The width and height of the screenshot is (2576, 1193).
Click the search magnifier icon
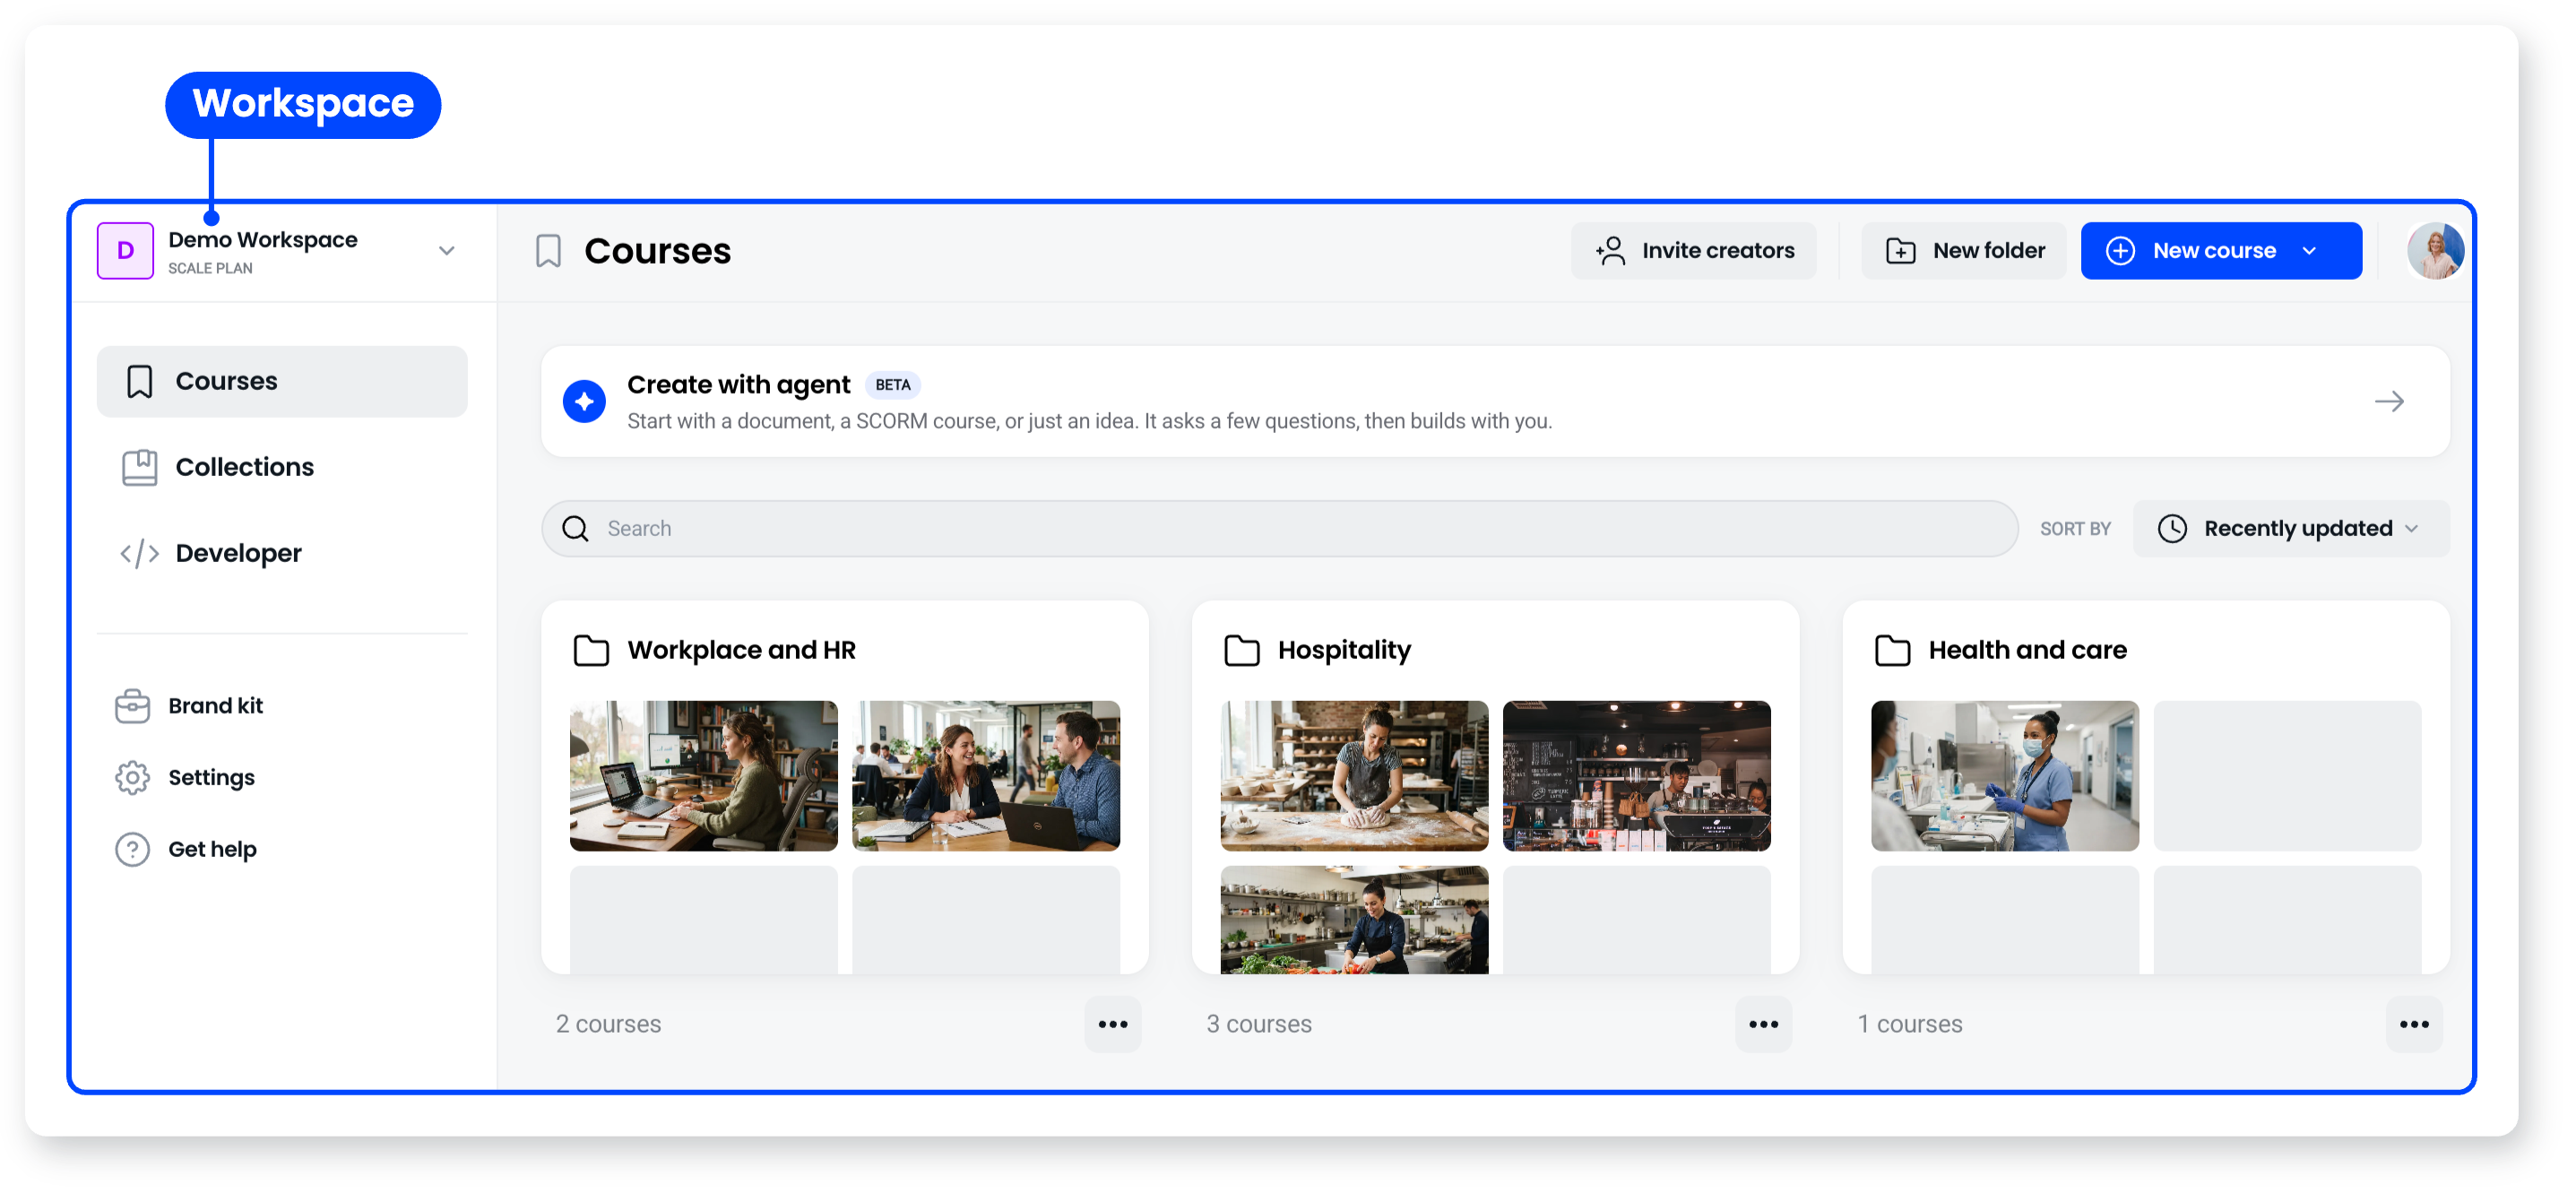point(576,529)
